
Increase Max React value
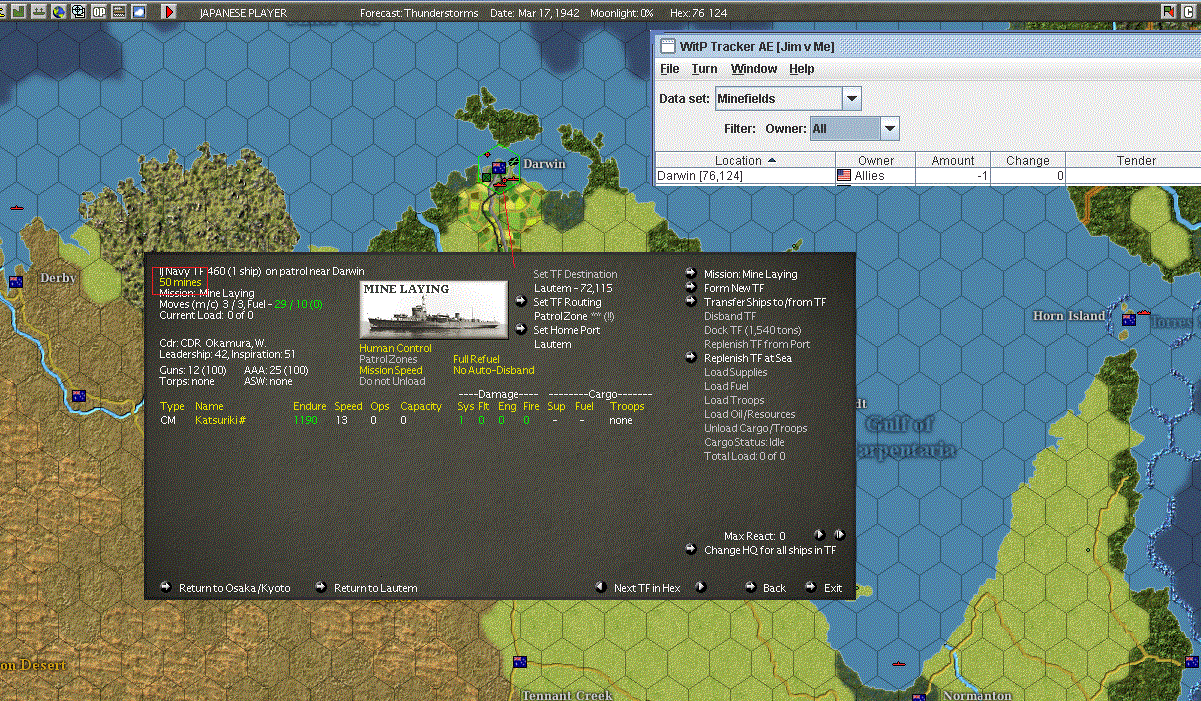tap(840, 535)
